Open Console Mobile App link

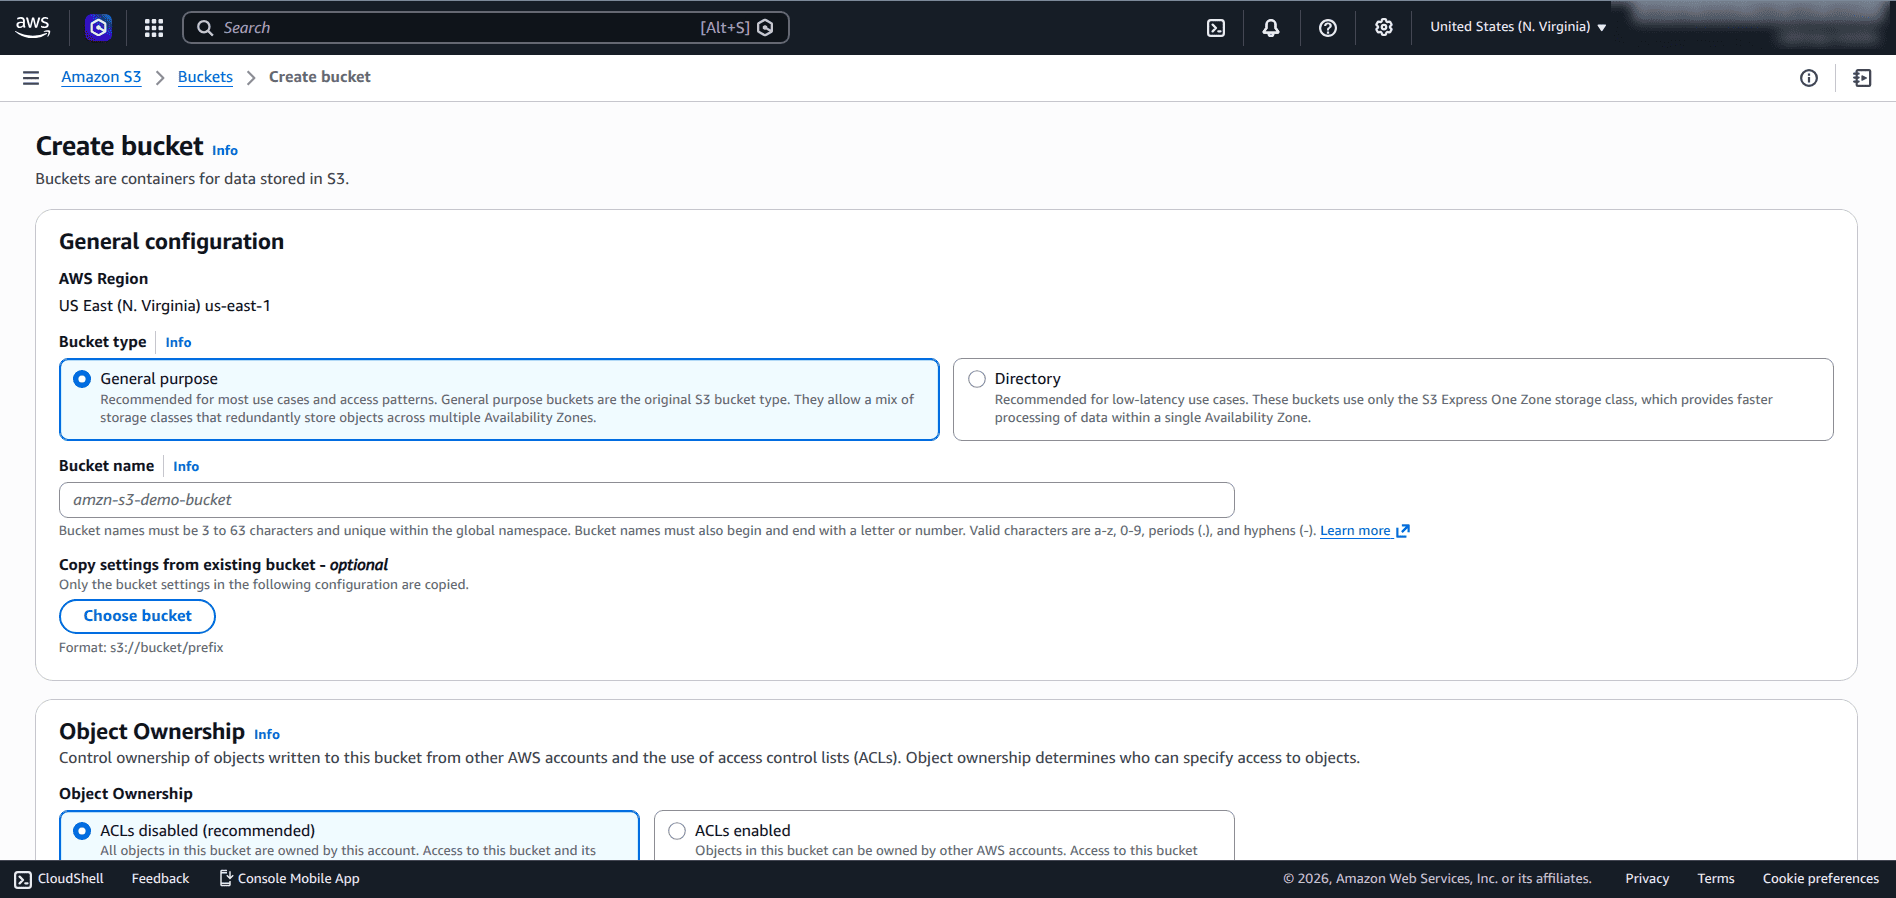tap(289, 879)
